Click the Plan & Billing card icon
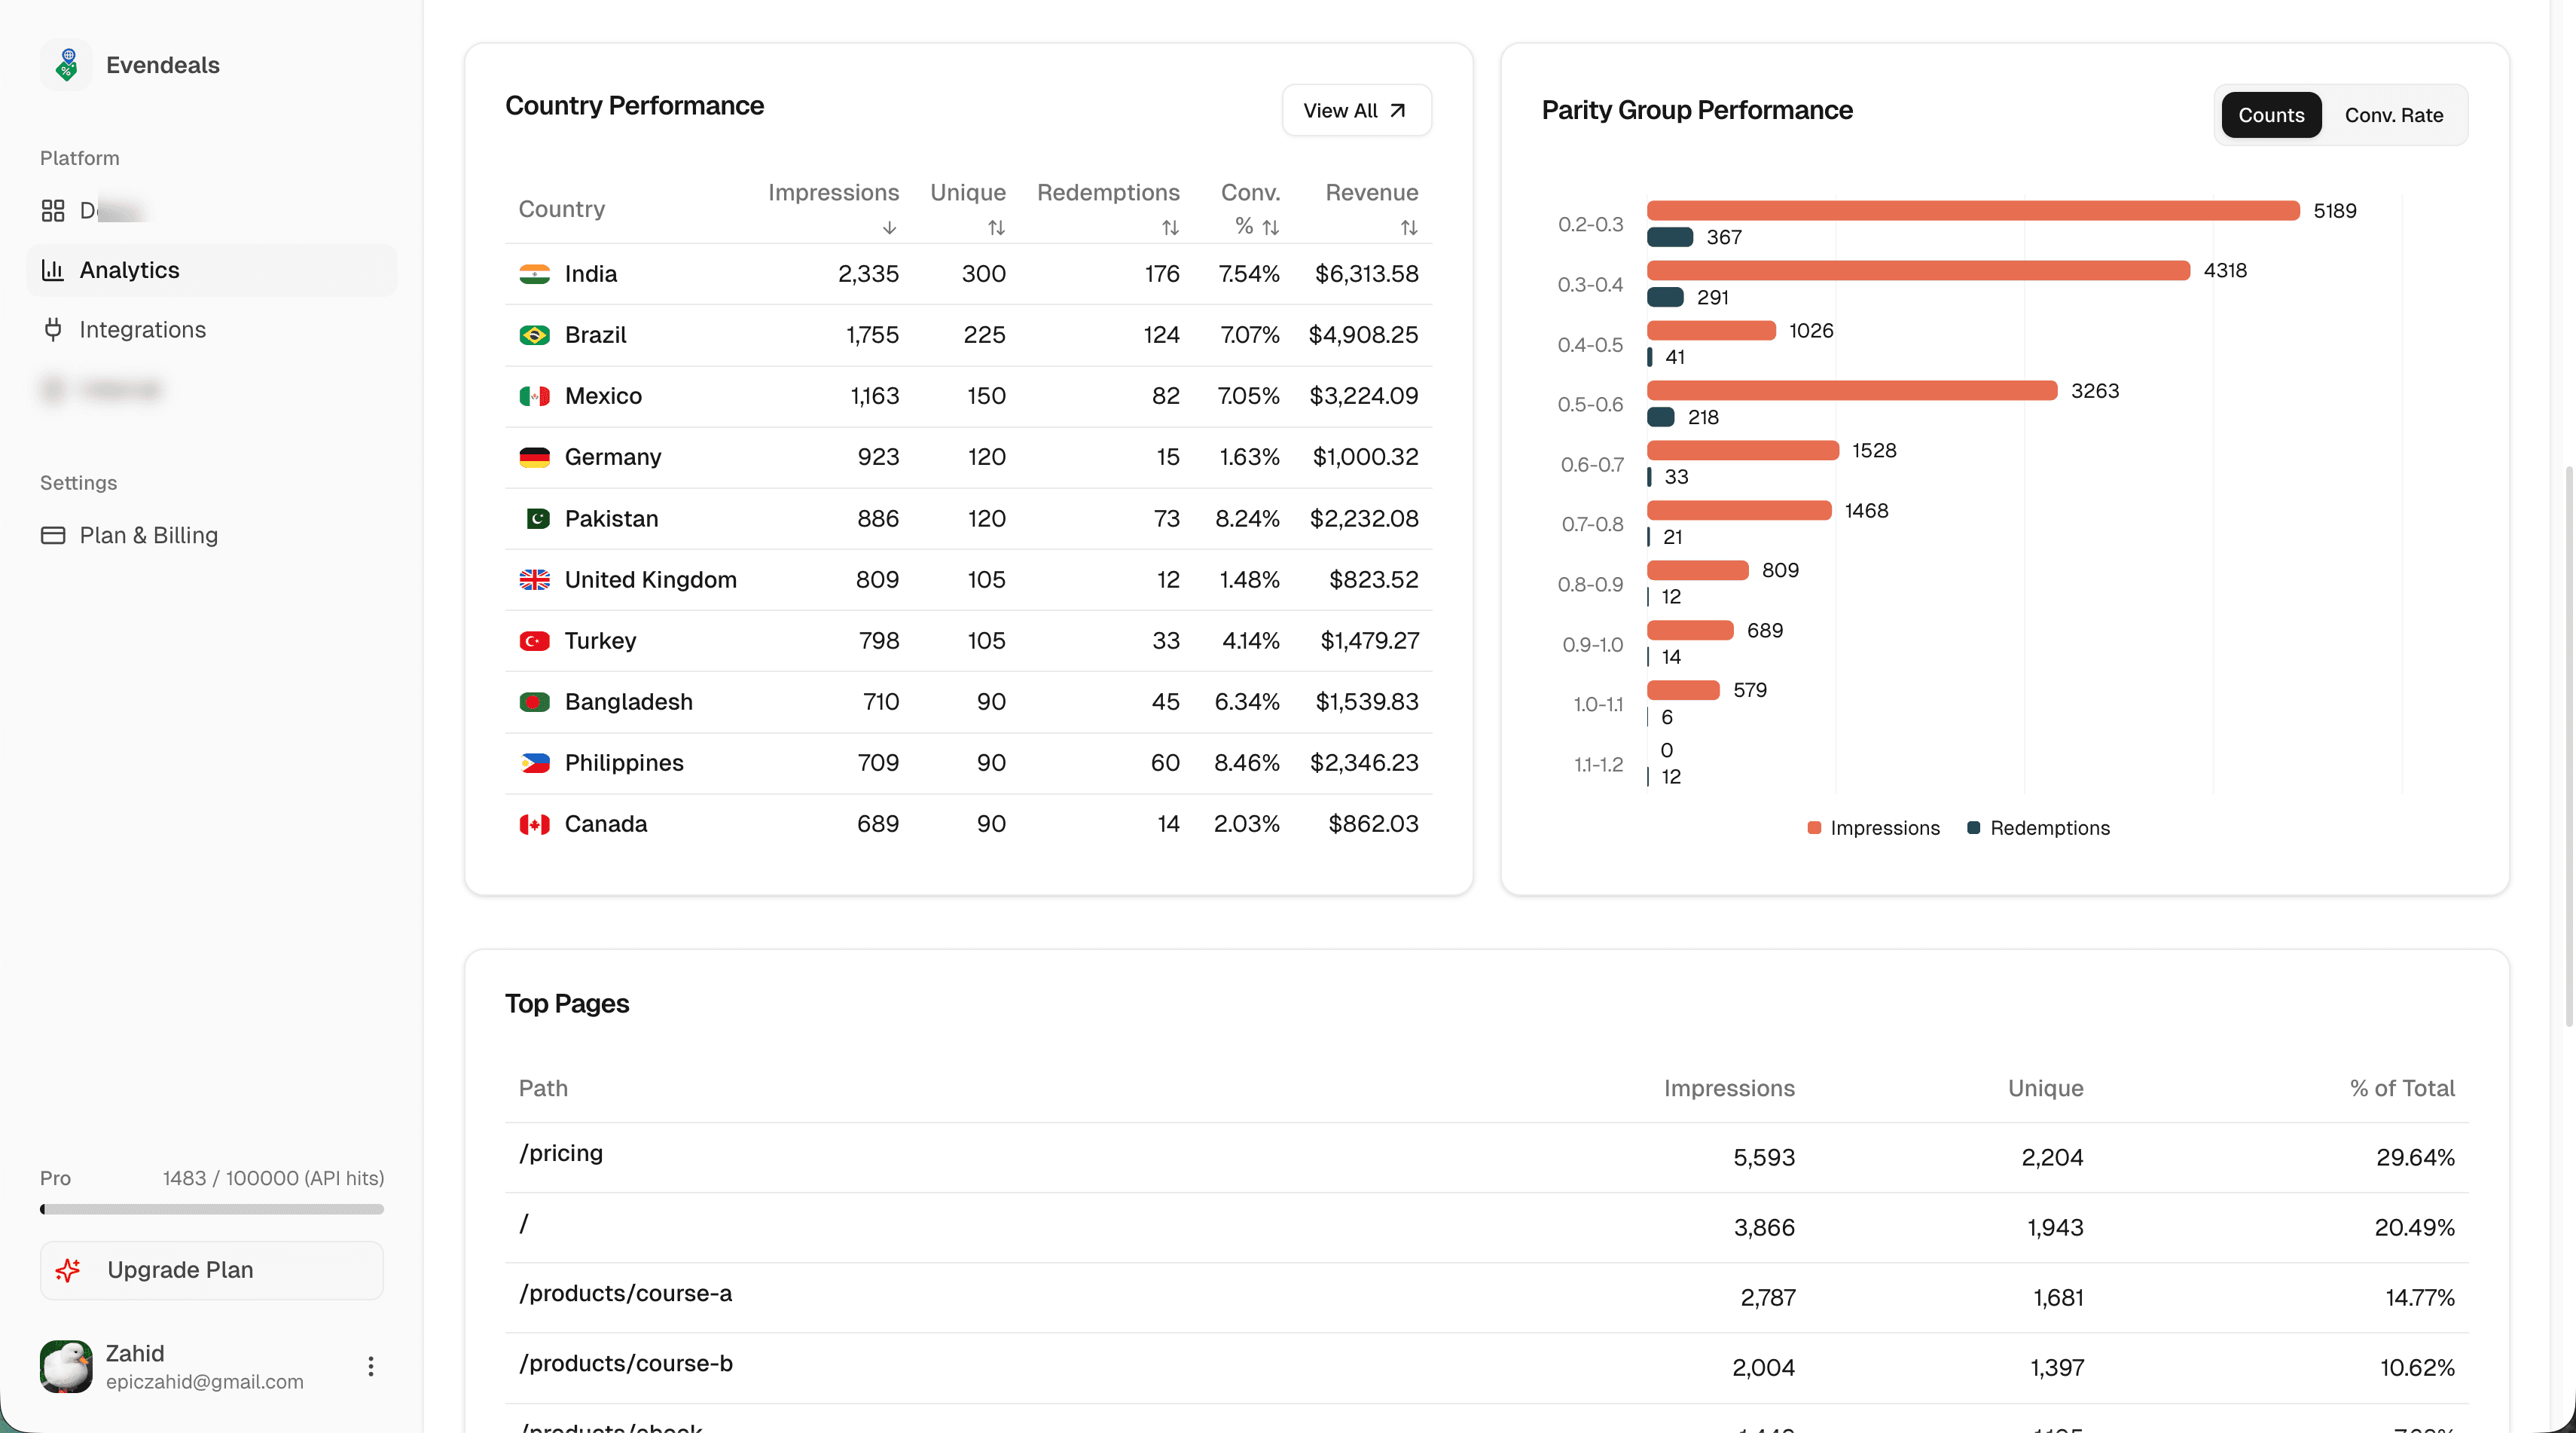The height and width of the screenshot is (1433, 2576). (55, 536)
